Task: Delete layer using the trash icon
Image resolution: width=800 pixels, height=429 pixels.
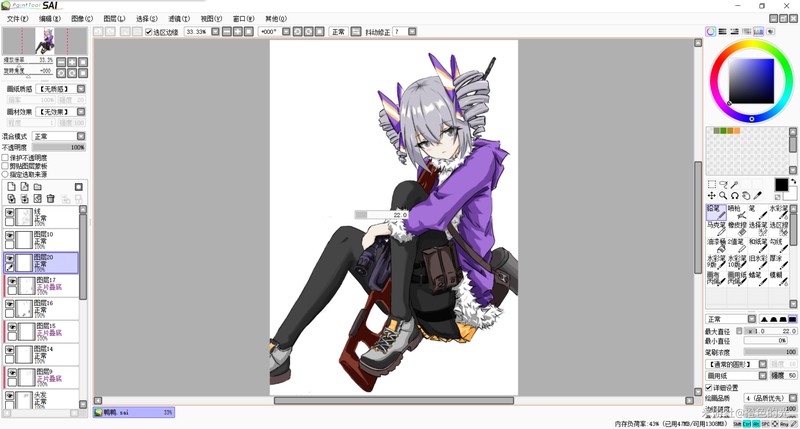Action: [x=51, y=199]
